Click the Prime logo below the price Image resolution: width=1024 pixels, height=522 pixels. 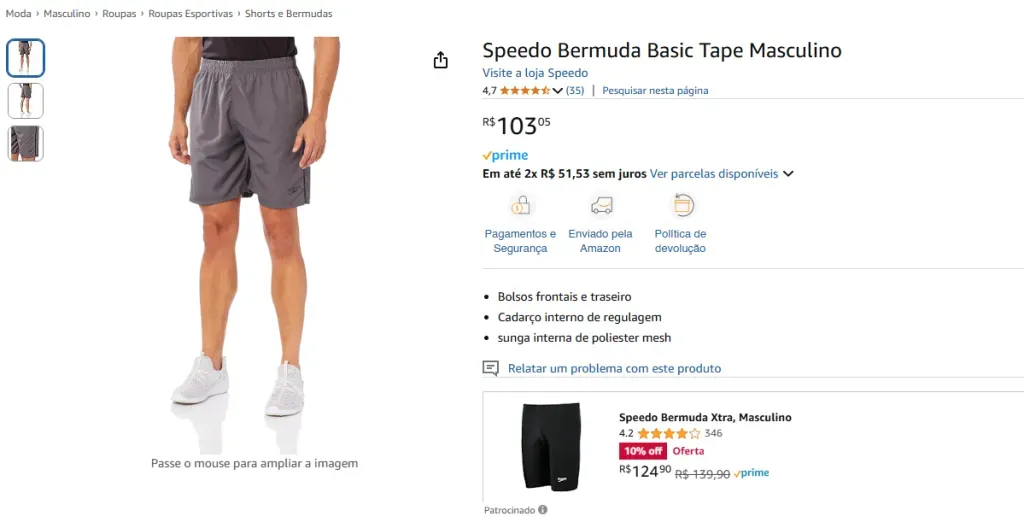pos(505,156)
